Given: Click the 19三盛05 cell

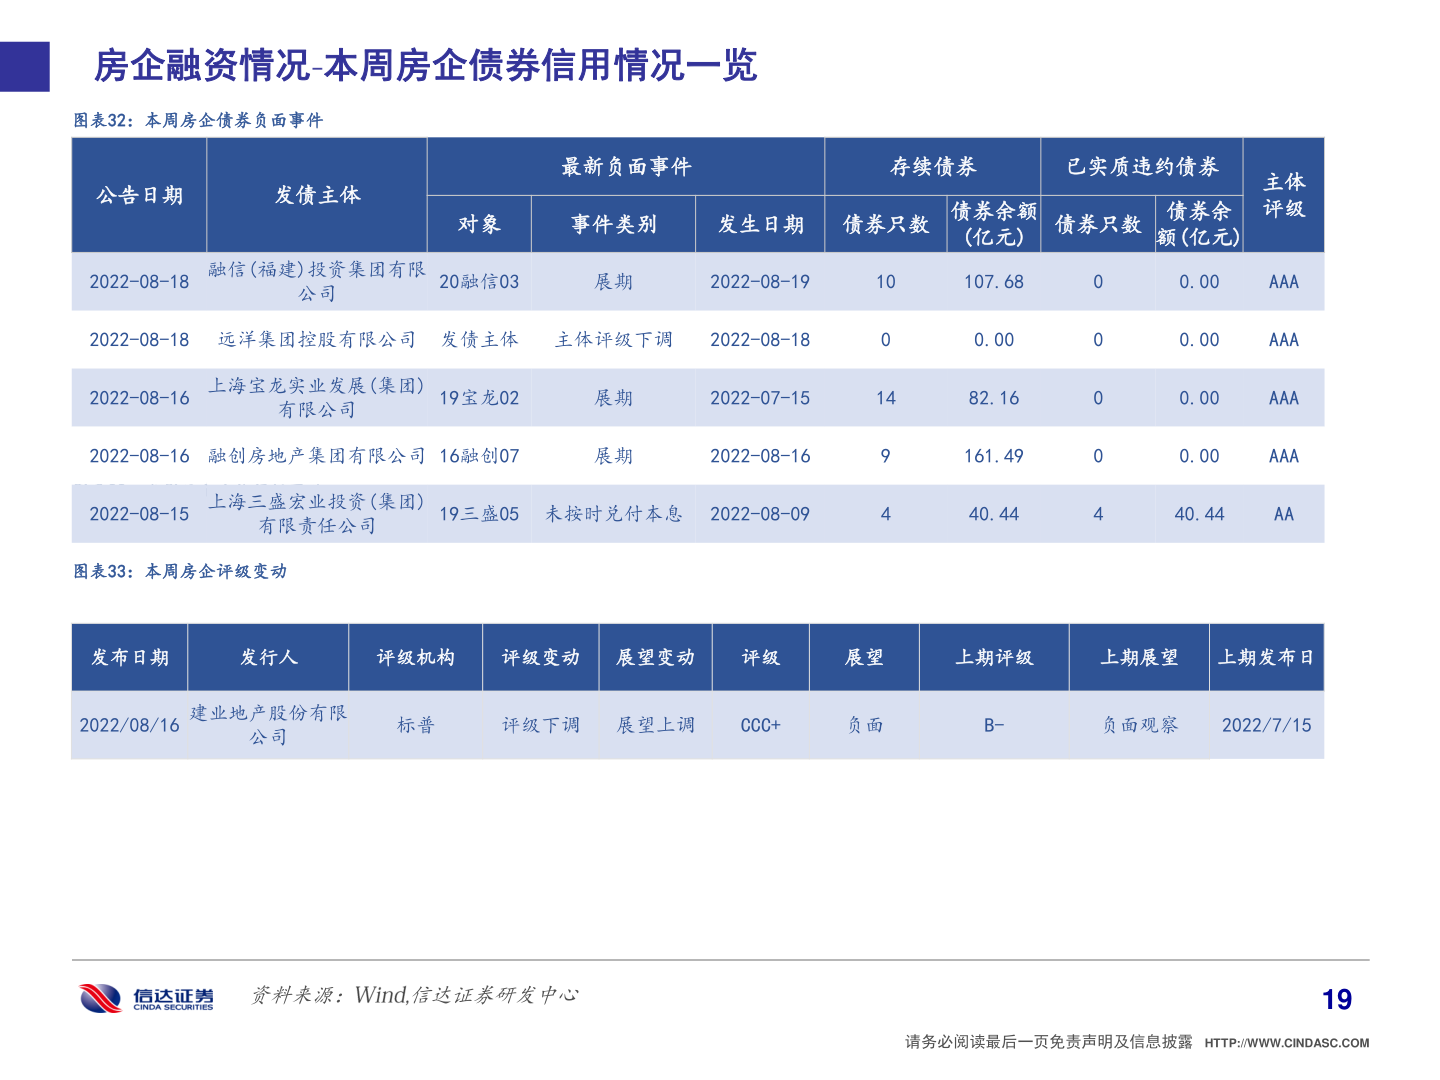Looking at the screenshot, I should point(479,514).
